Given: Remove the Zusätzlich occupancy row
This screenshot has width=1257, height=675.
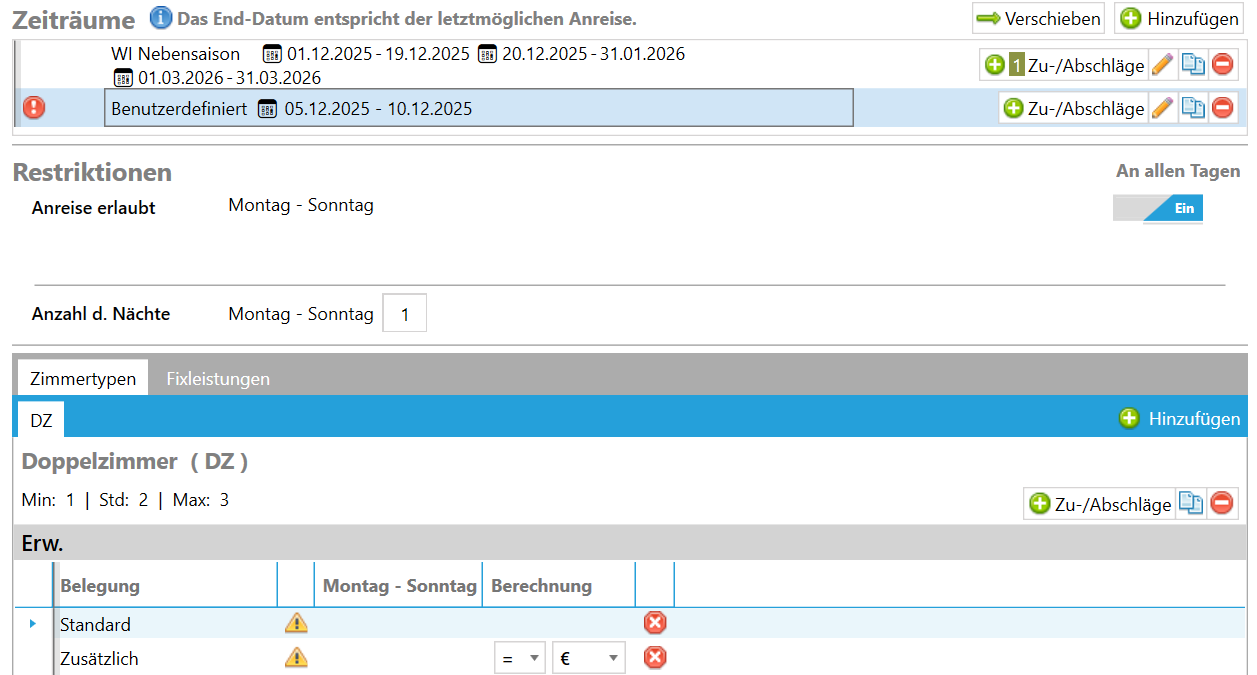Looking at the screenshot, I should [654, 657].
